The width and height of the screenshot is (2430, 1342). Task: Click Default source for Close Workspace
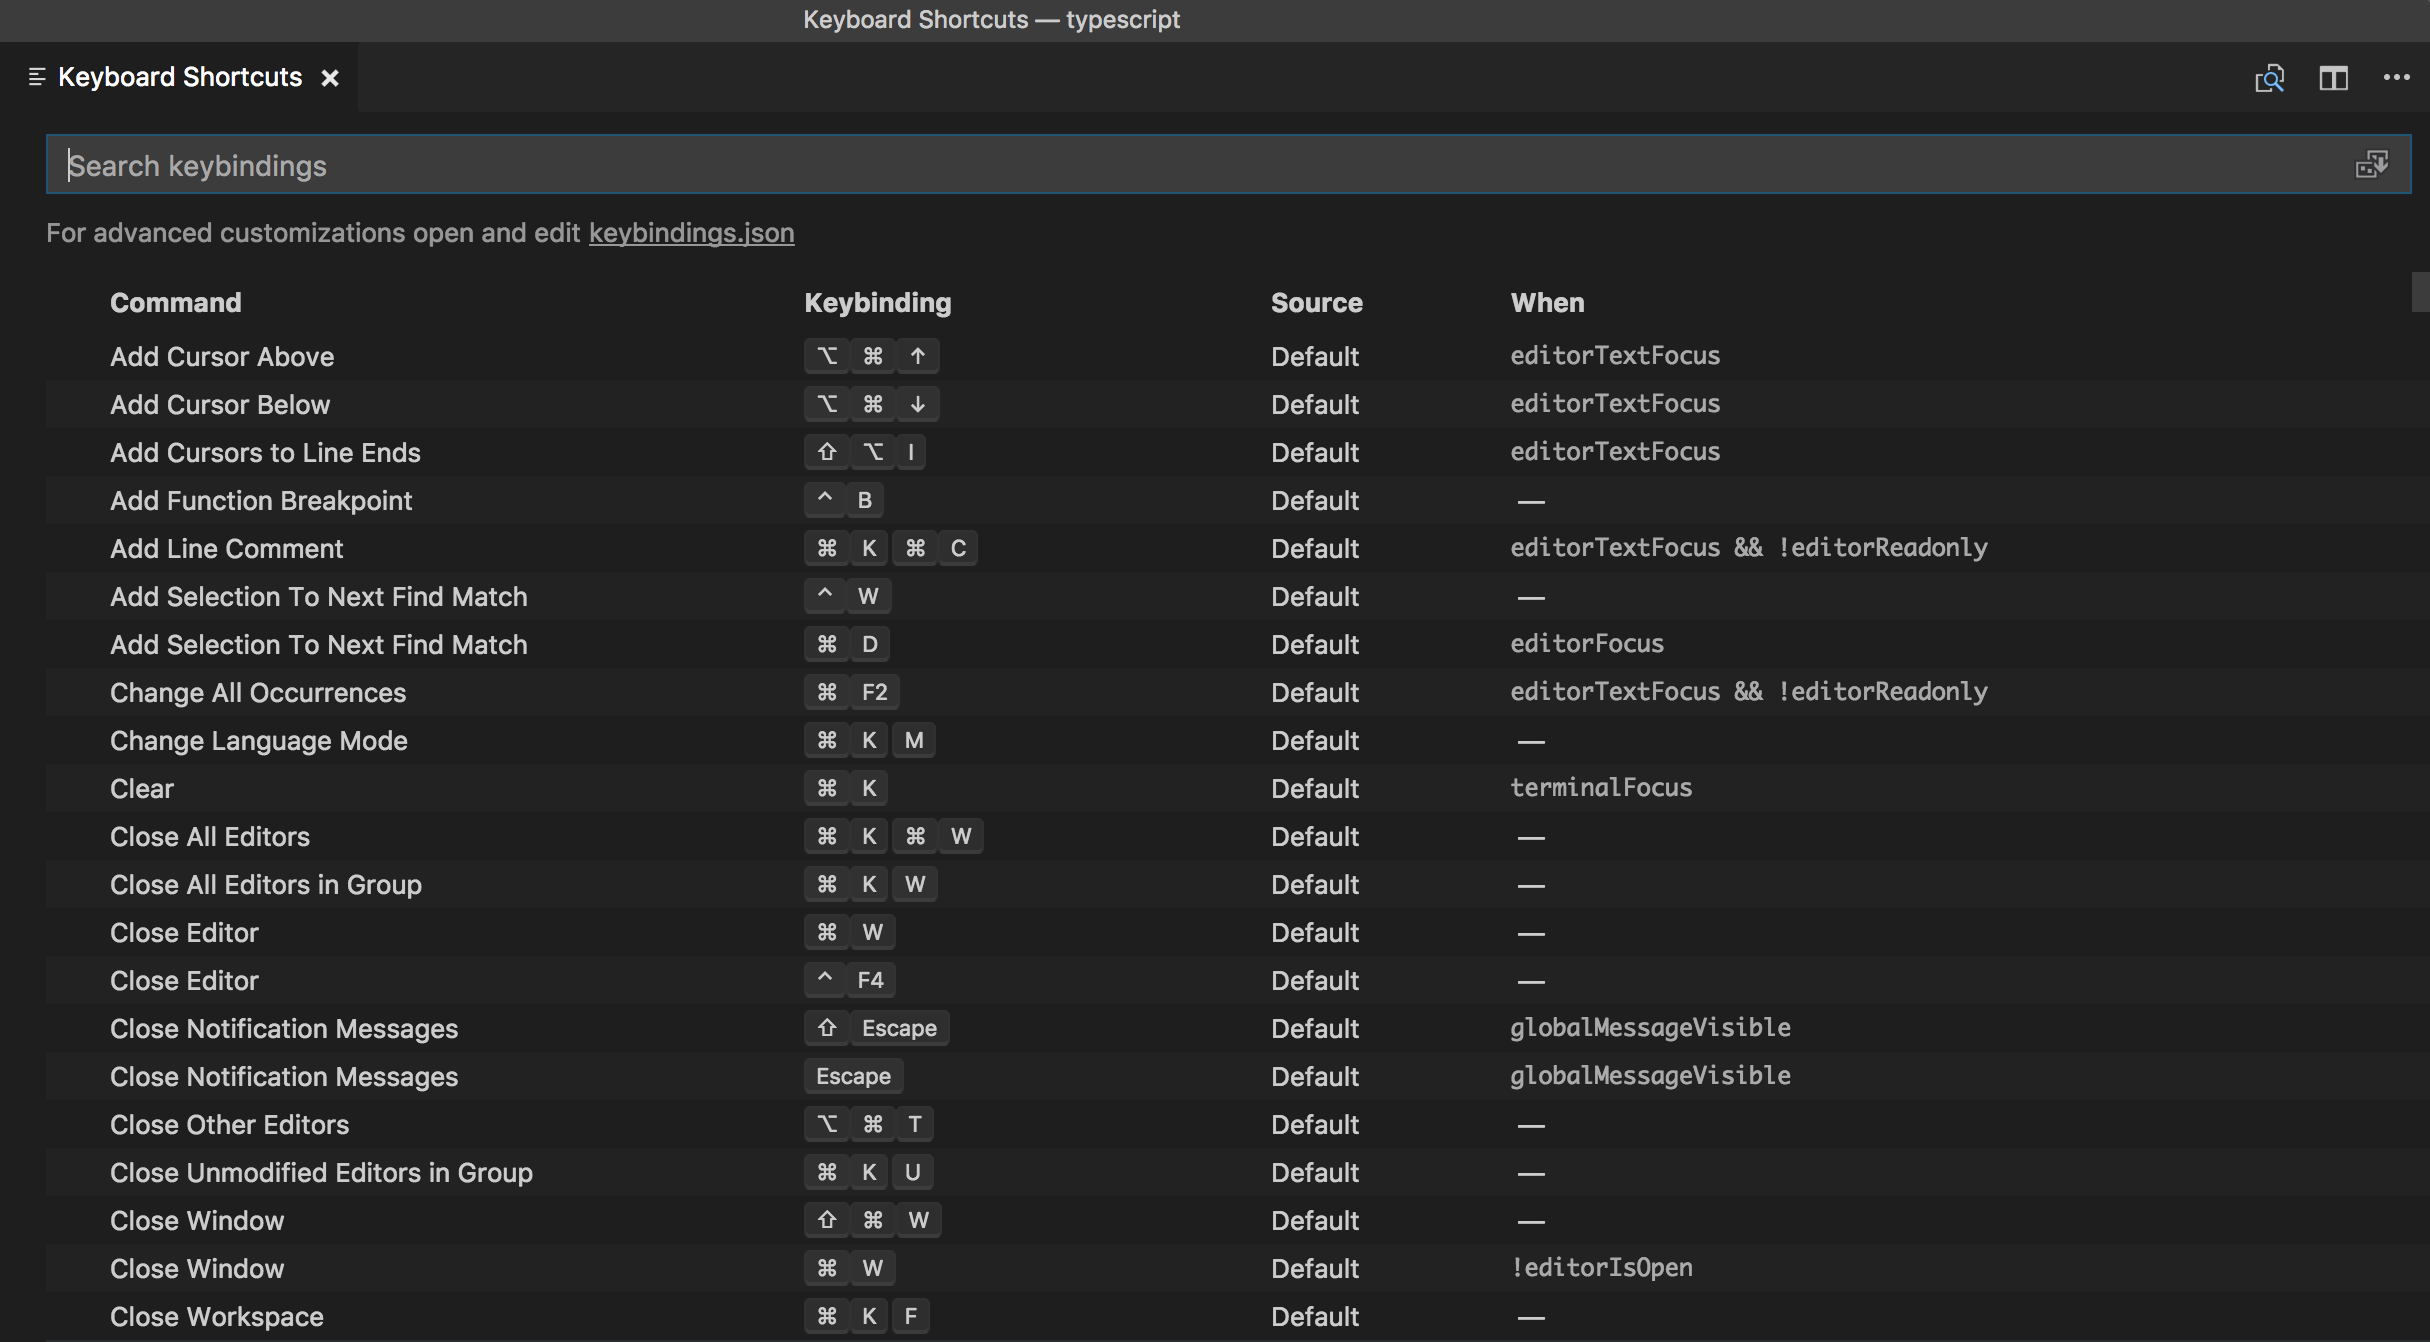pos(1314,1316)
